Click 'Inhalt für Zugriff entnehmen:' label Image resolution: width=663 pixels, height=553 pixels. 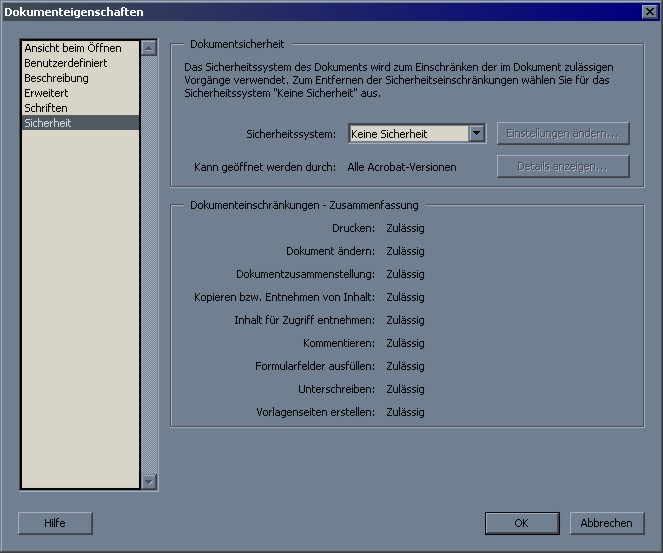pyautogui.click(x=304, y=320)
